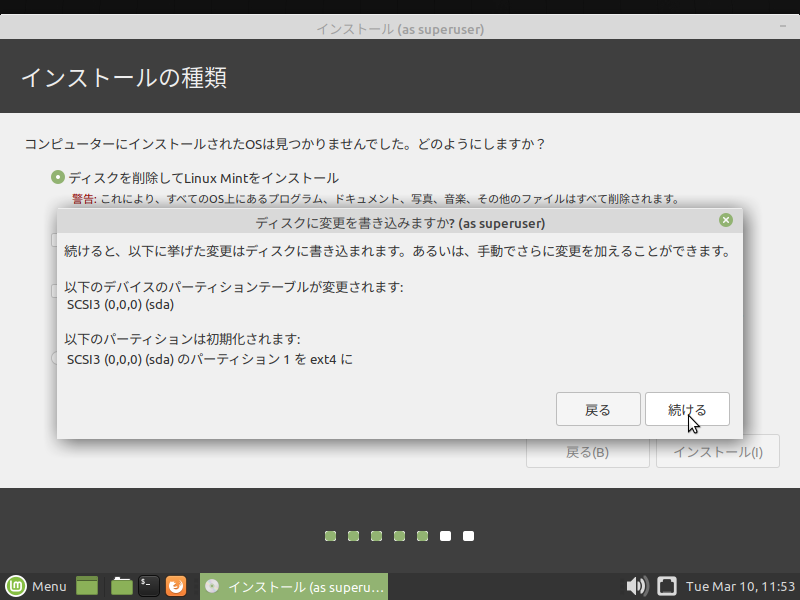Open the network icon in the system tray
The image size is (800, 600).
pyautogui.click(x=666, y=586)
